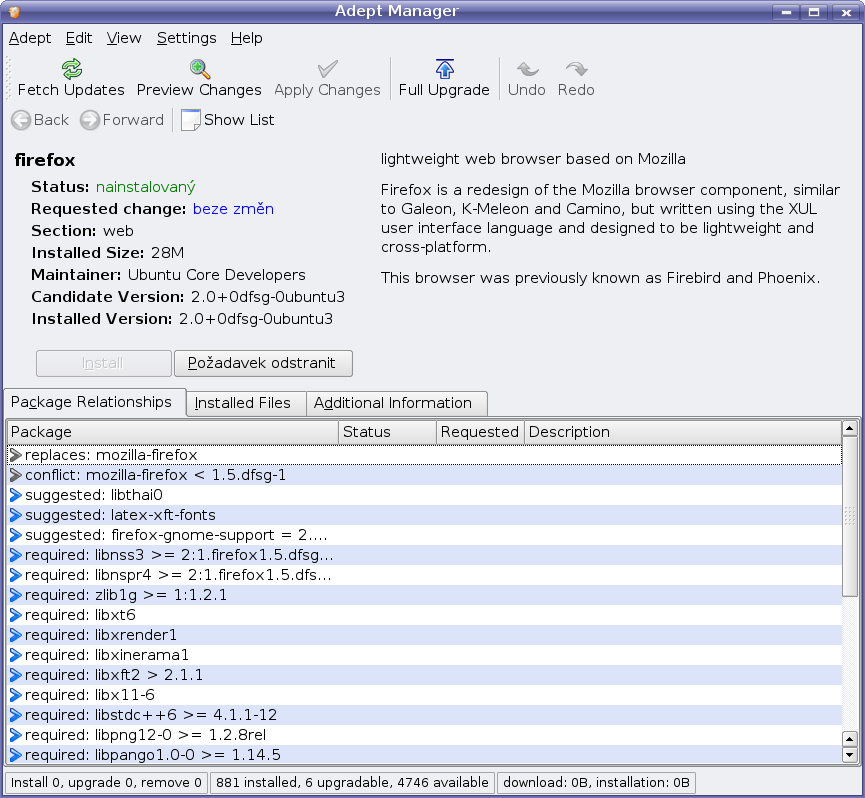
Task: Click the scroll down arrow of package list
Action: [x=850, y=755]
